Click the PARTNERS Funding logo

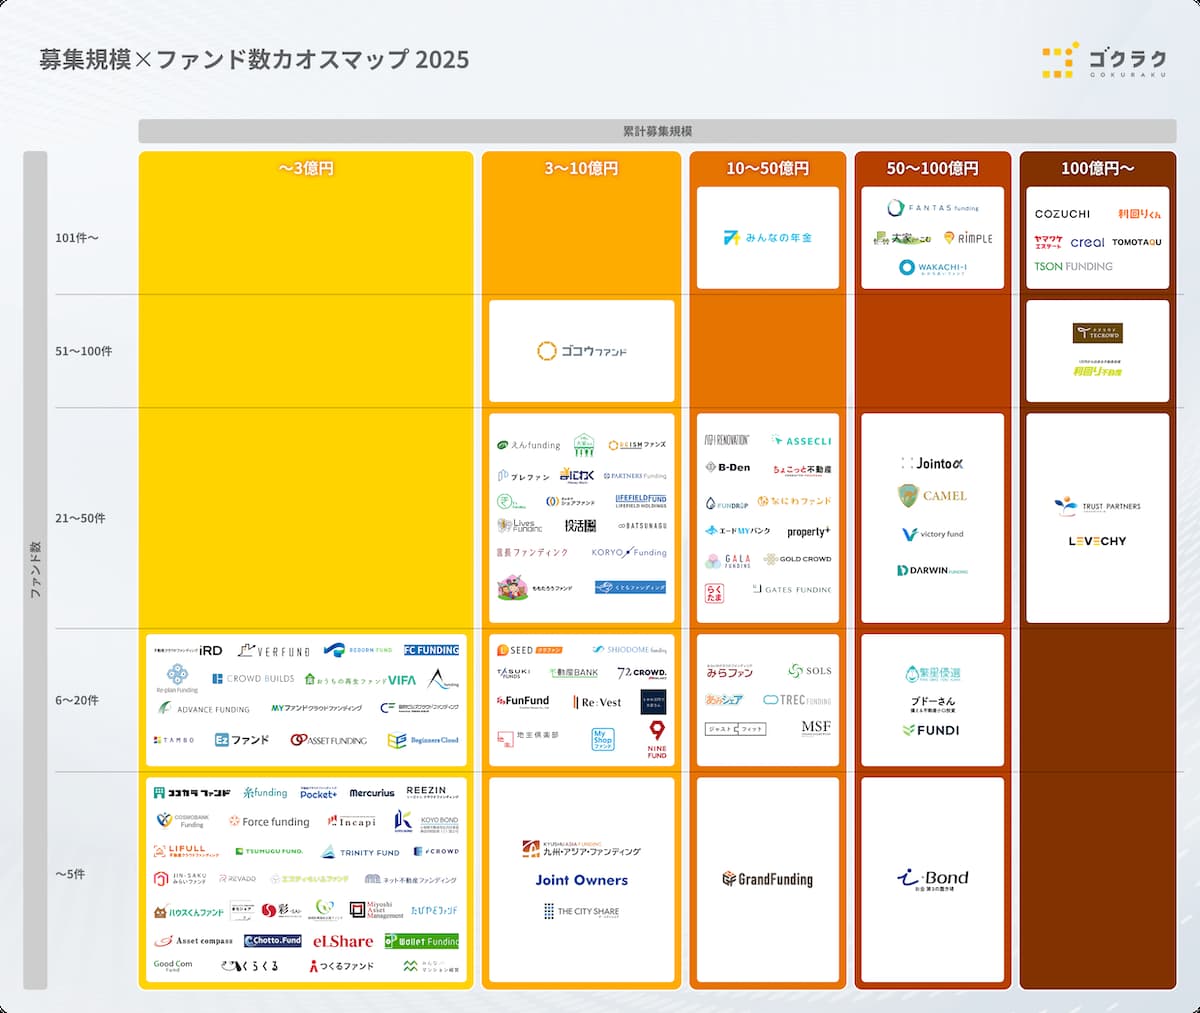[x=635, y=476]
